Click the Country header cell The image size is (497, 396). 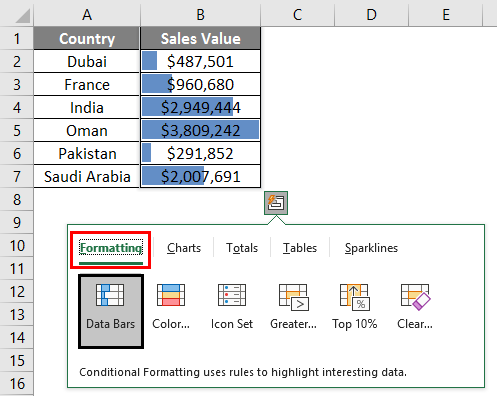click(x=87, y=38)
